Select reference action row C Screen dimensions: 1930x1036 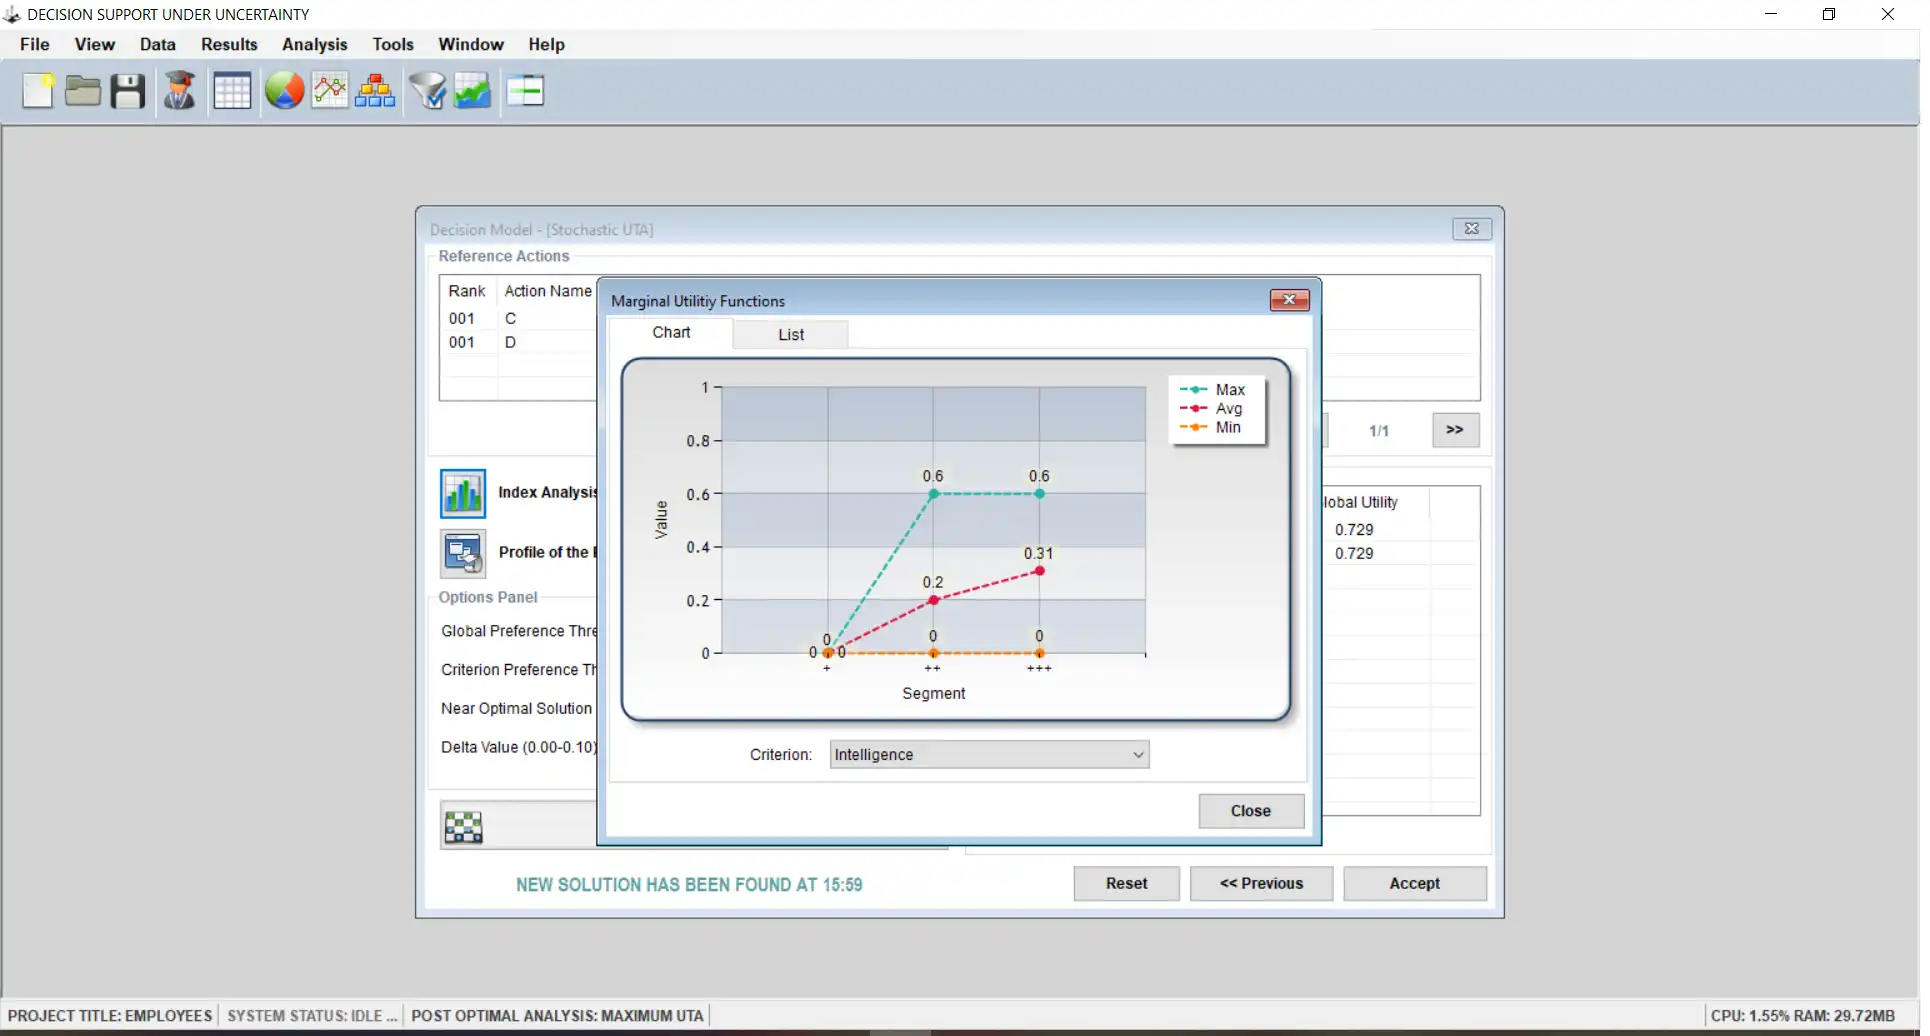520,319
